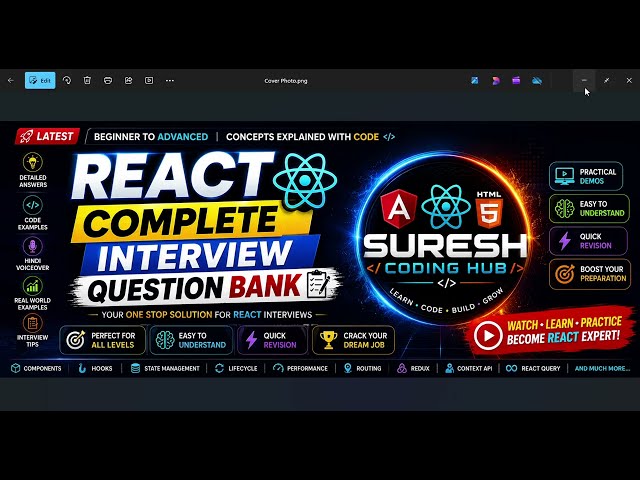Launch the Microsoft Designer icon in toolbar

pos(496,80)
